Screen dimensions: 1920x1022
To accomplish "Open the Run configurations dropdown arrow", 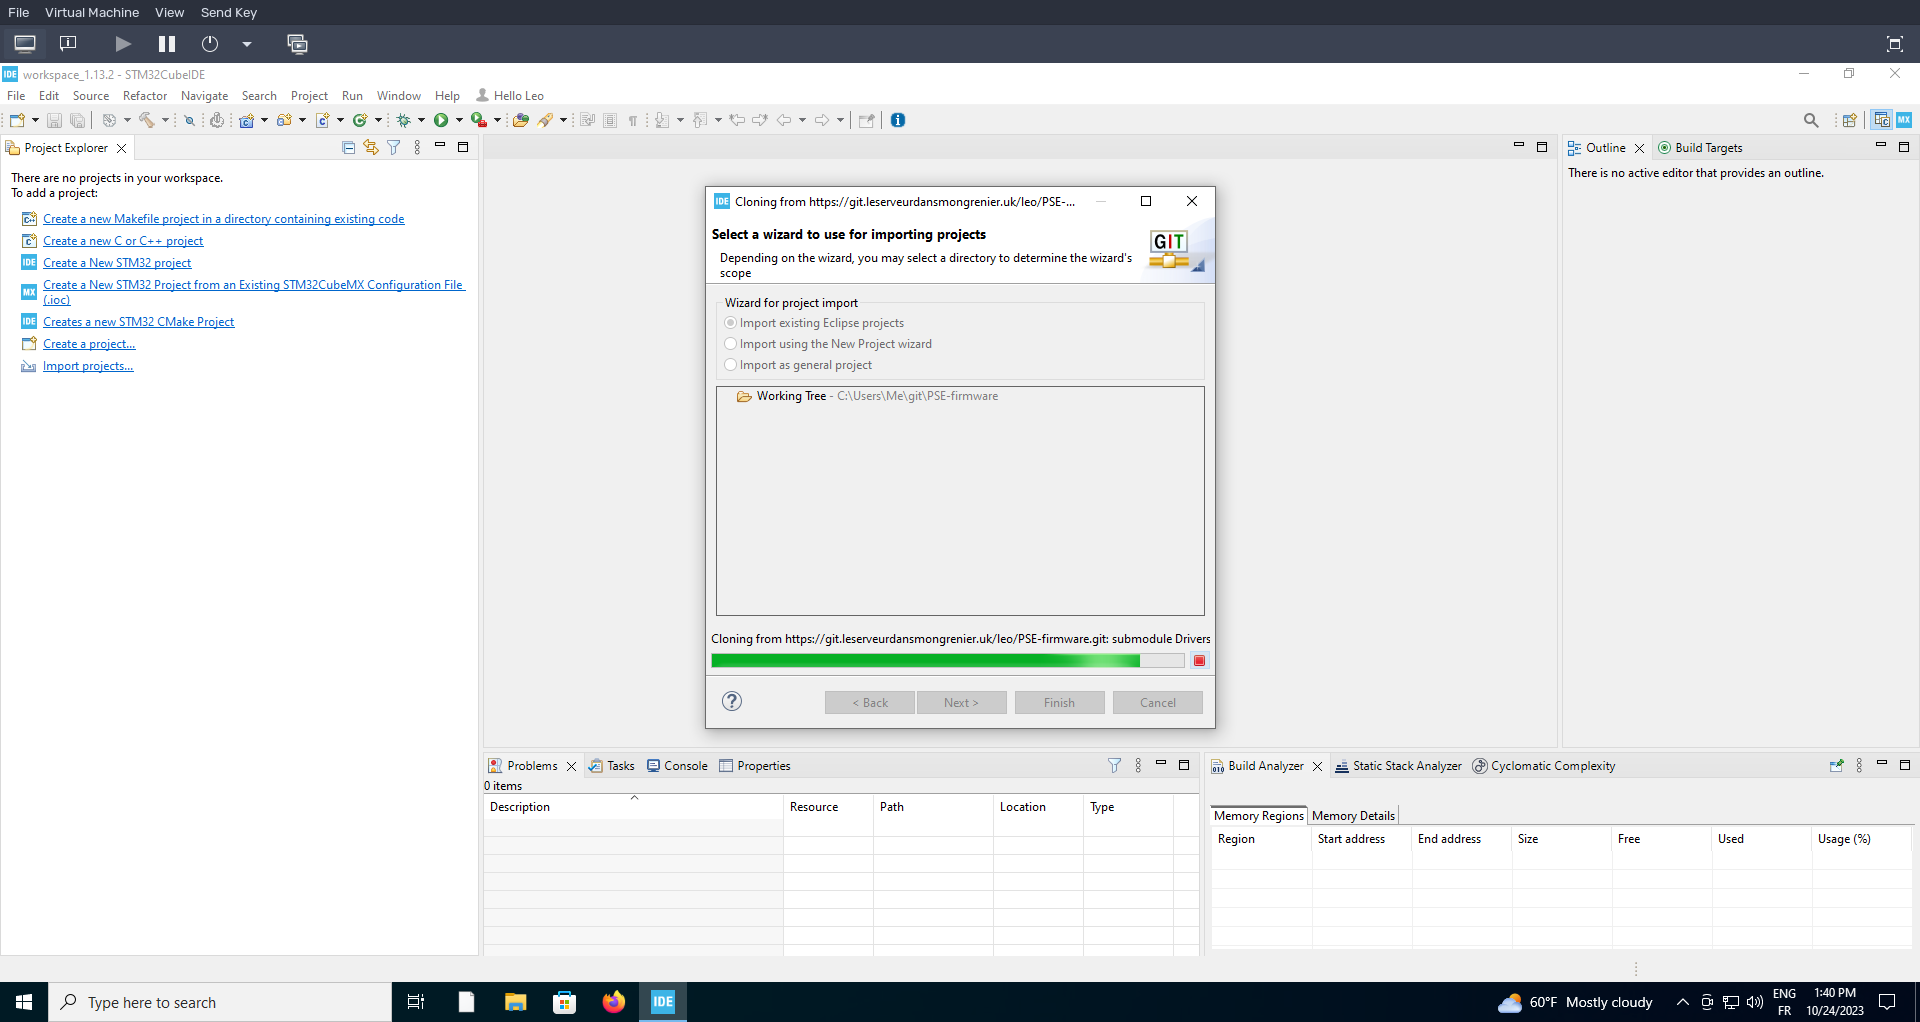I will click(459, 120).
